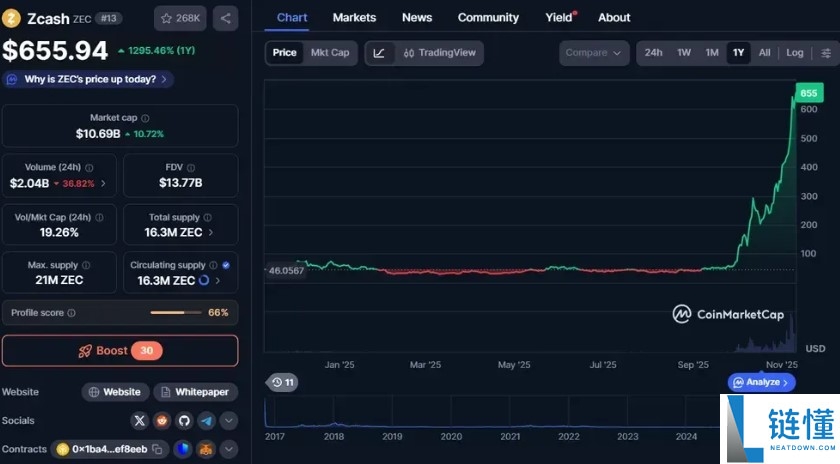Click the Analyze button
Screen dimensions: 840x464
pyautogui.click(x=762, y=383)
